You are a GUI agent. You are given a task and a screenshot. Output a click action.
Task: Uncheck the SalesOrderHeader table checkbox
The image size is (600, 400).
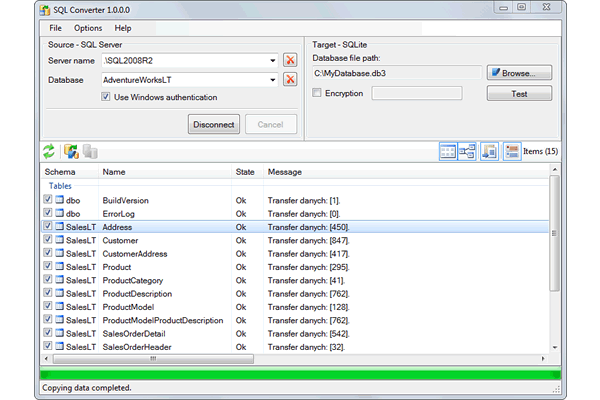[x=47, y=346]
